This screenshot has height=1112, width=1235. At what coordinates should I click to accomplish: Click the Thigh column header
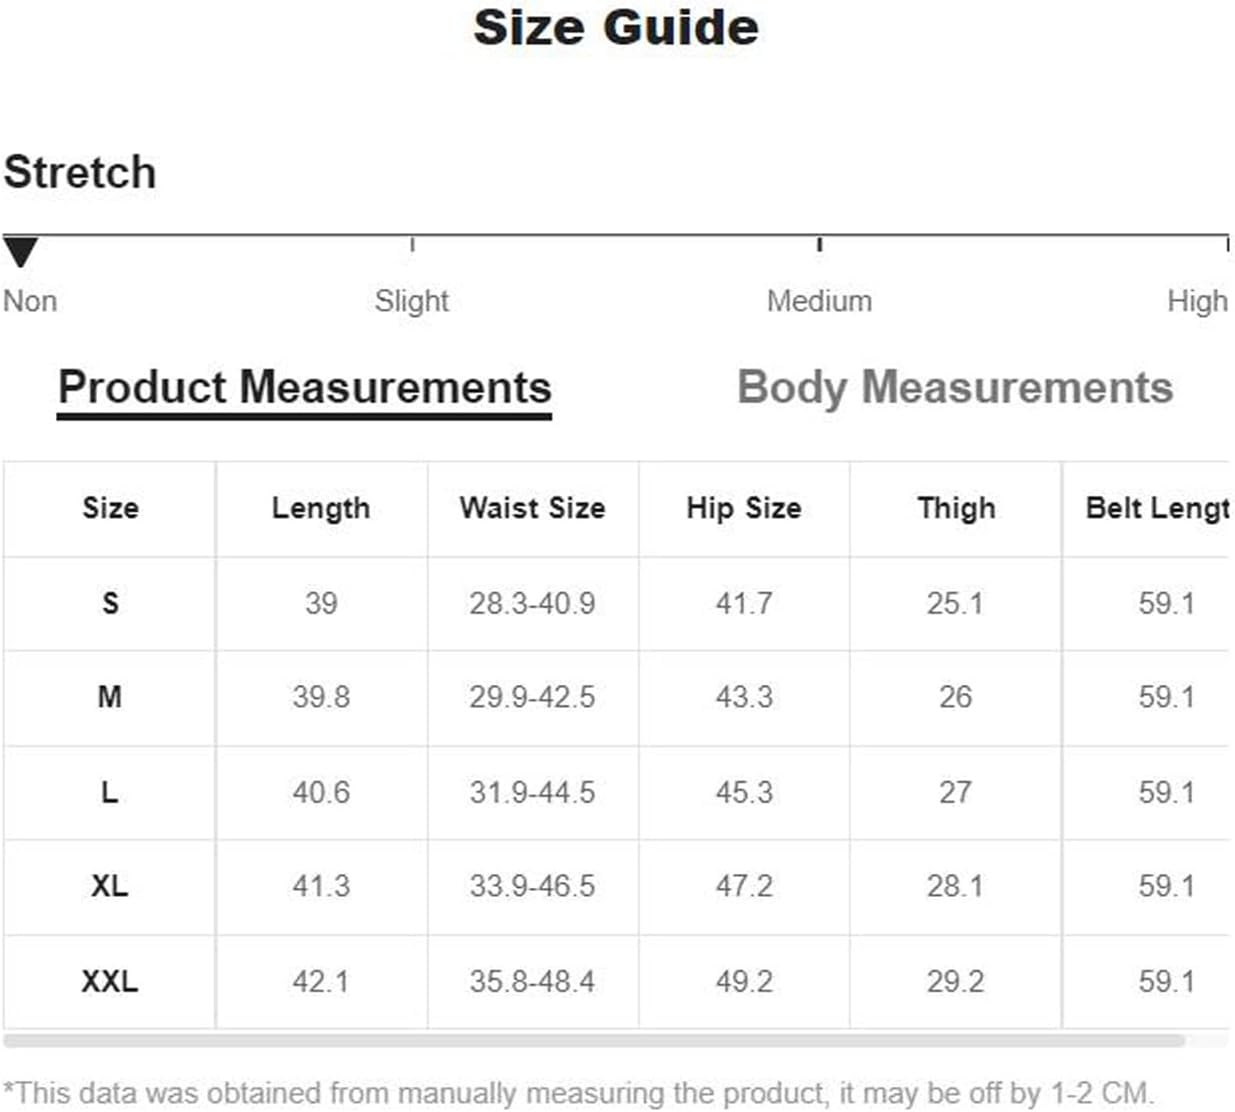(956, 508)
